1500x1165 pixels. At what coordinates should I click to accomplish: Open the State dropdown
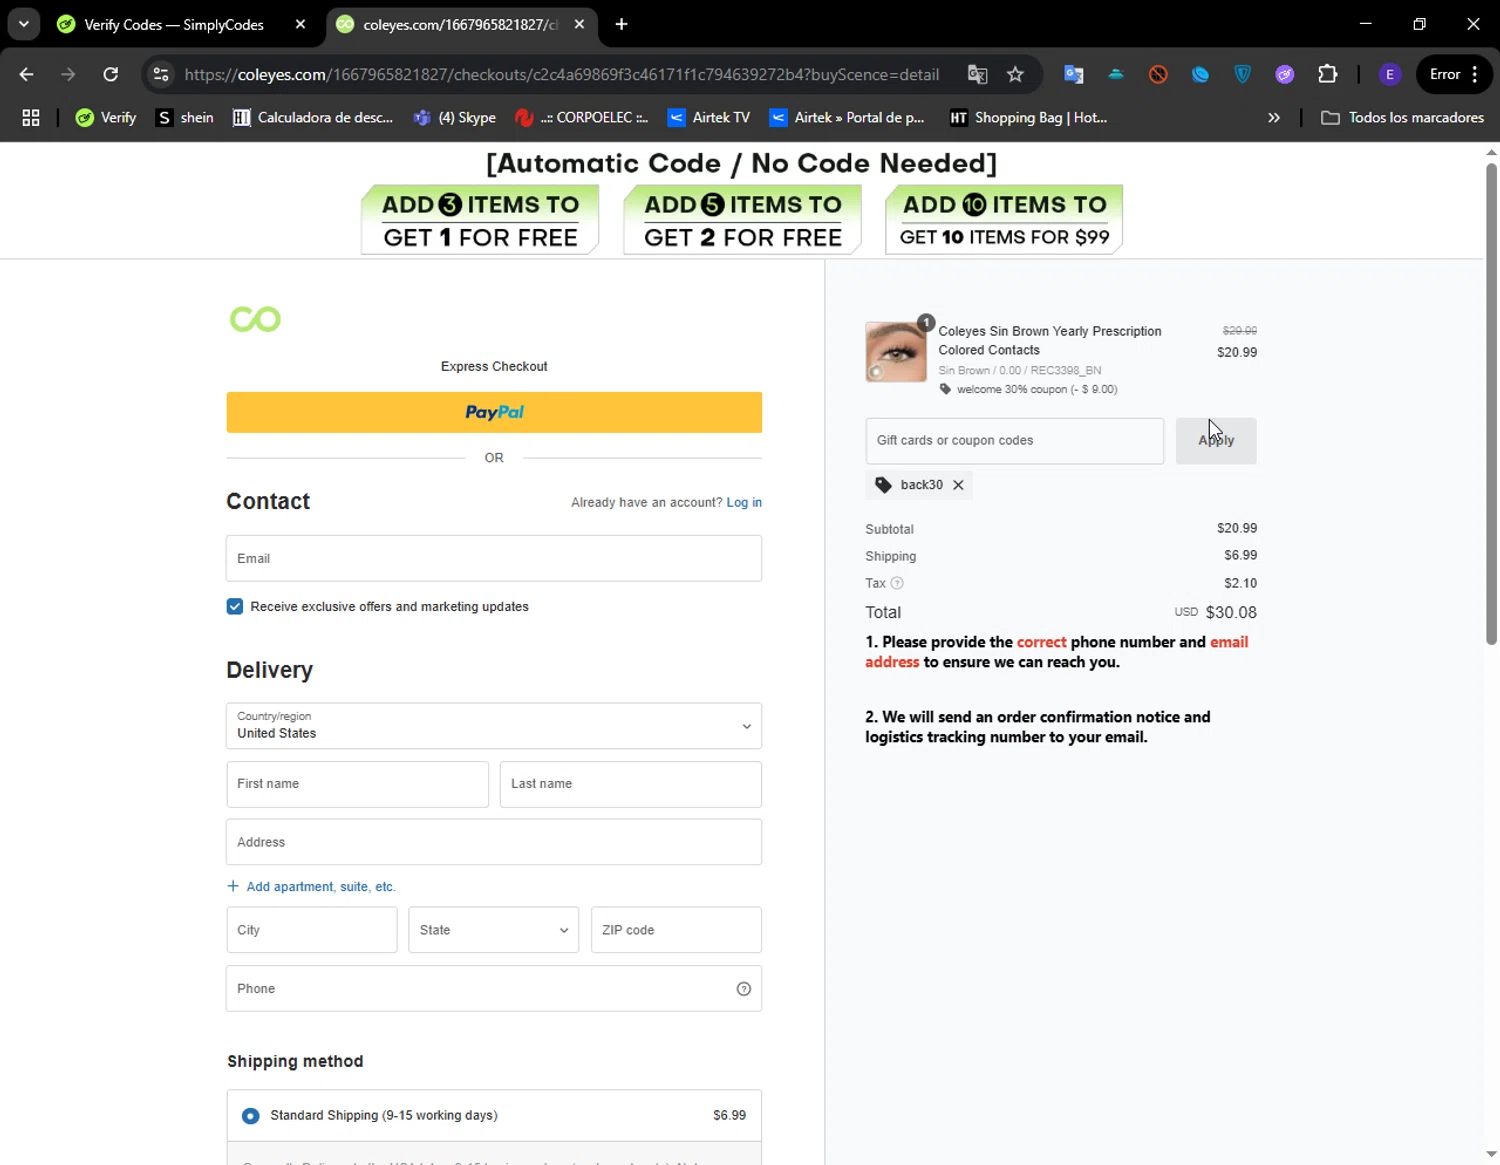click(x=494, y=930)
